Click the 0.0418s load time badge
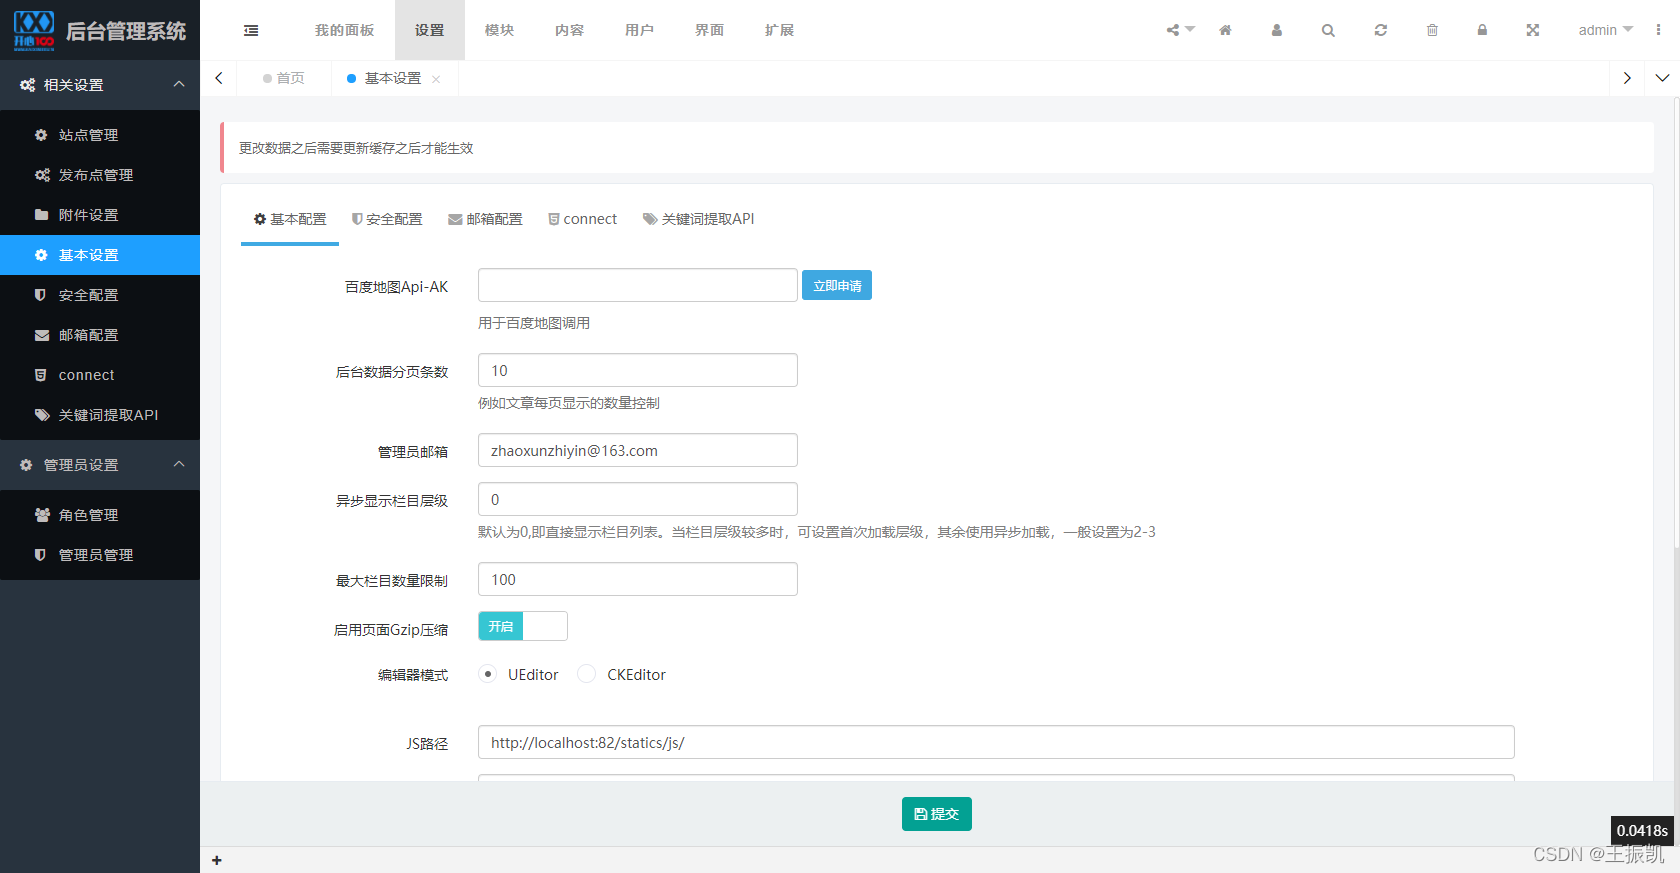Screen dimensions: 1680x873 (1642, 830)
